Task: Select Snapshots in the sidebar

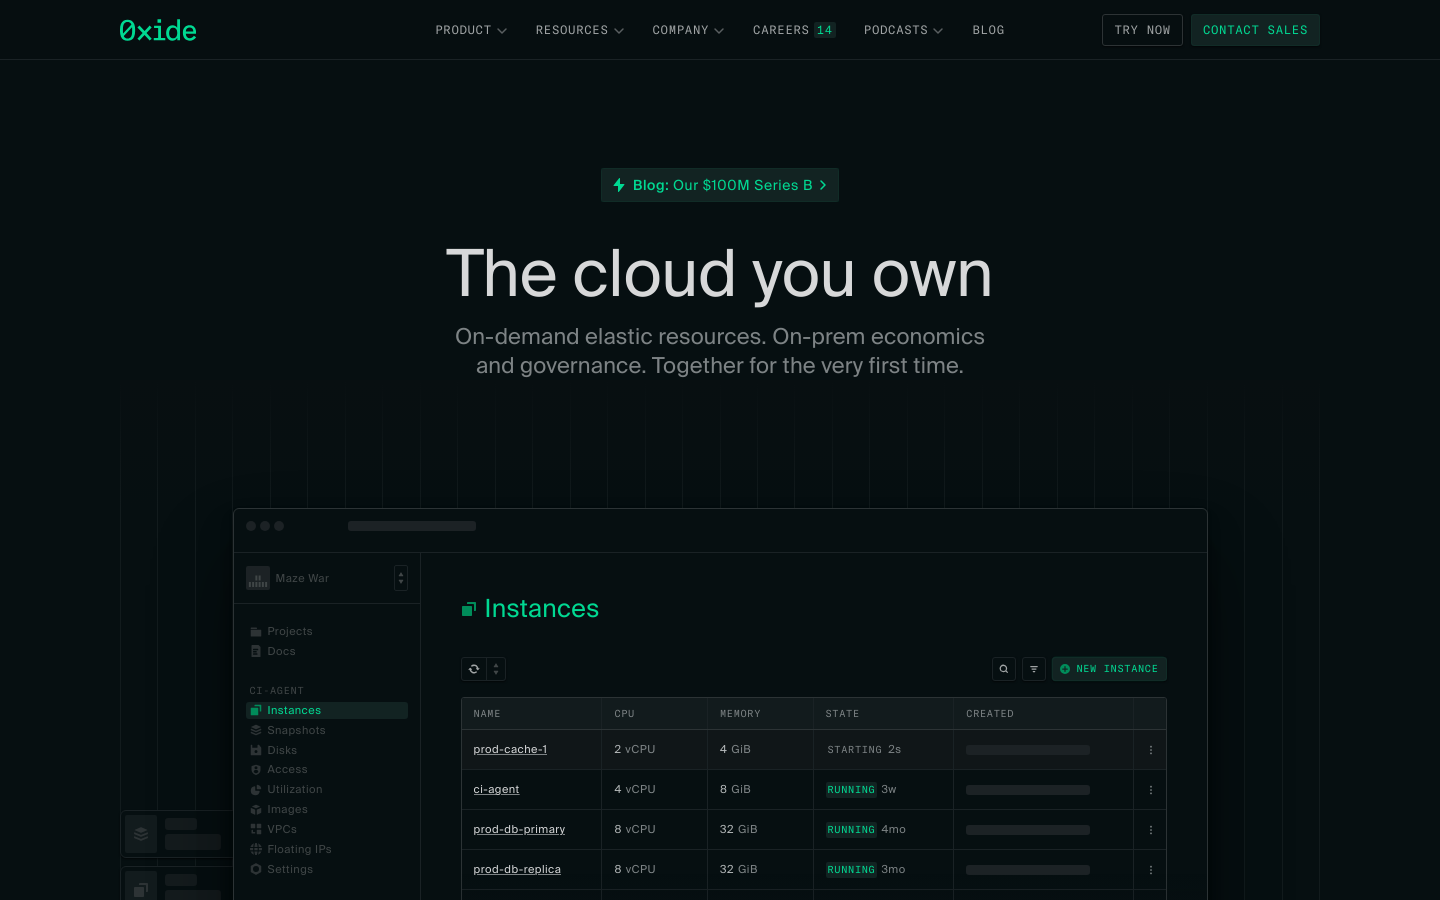Action: point(296,730)
